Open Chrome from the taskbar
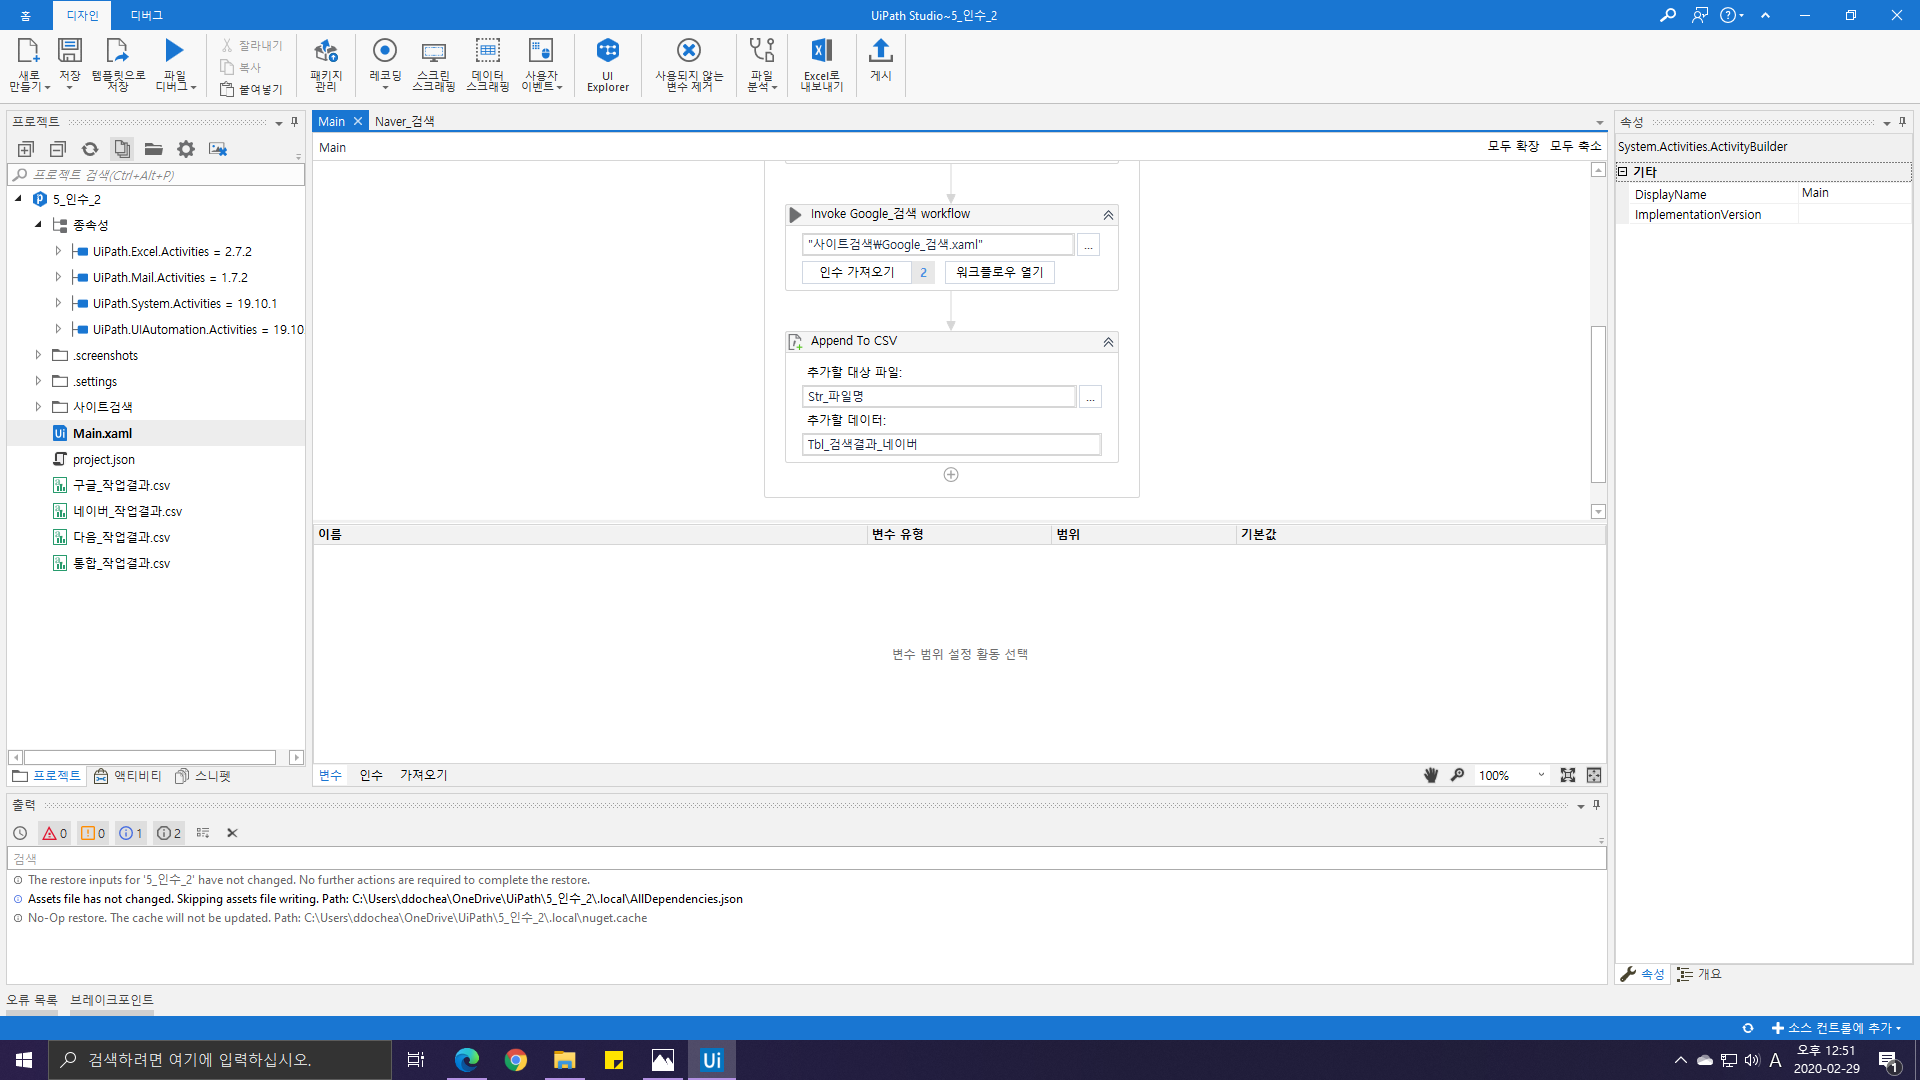1920x1080 pixels. point(516,1060)
